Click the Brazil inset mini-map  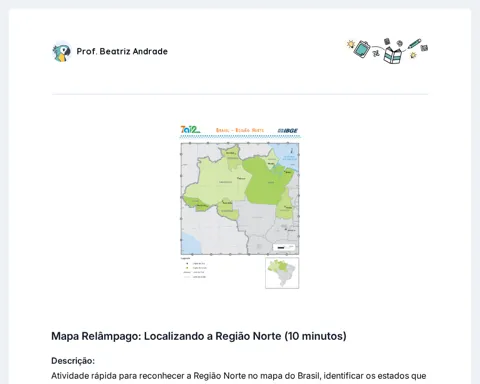pyautogui.click(x=282, y=273)
